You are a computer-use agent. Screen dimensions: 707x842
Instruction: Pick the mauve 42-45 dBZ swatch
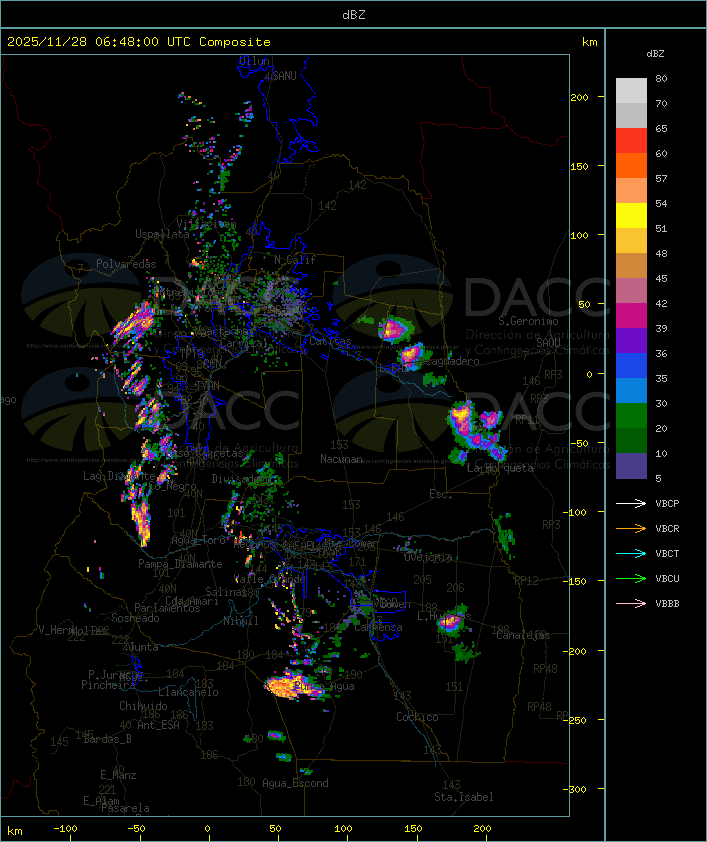pyautogui.click(x=631, y=291)
